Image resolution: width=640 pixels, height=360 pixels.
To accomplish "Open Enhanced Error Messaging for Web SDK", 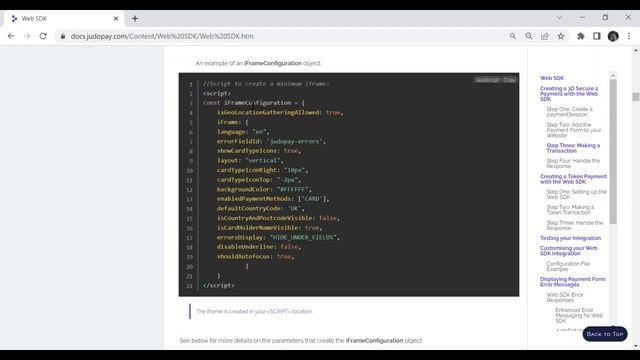I will coord(579,316).
